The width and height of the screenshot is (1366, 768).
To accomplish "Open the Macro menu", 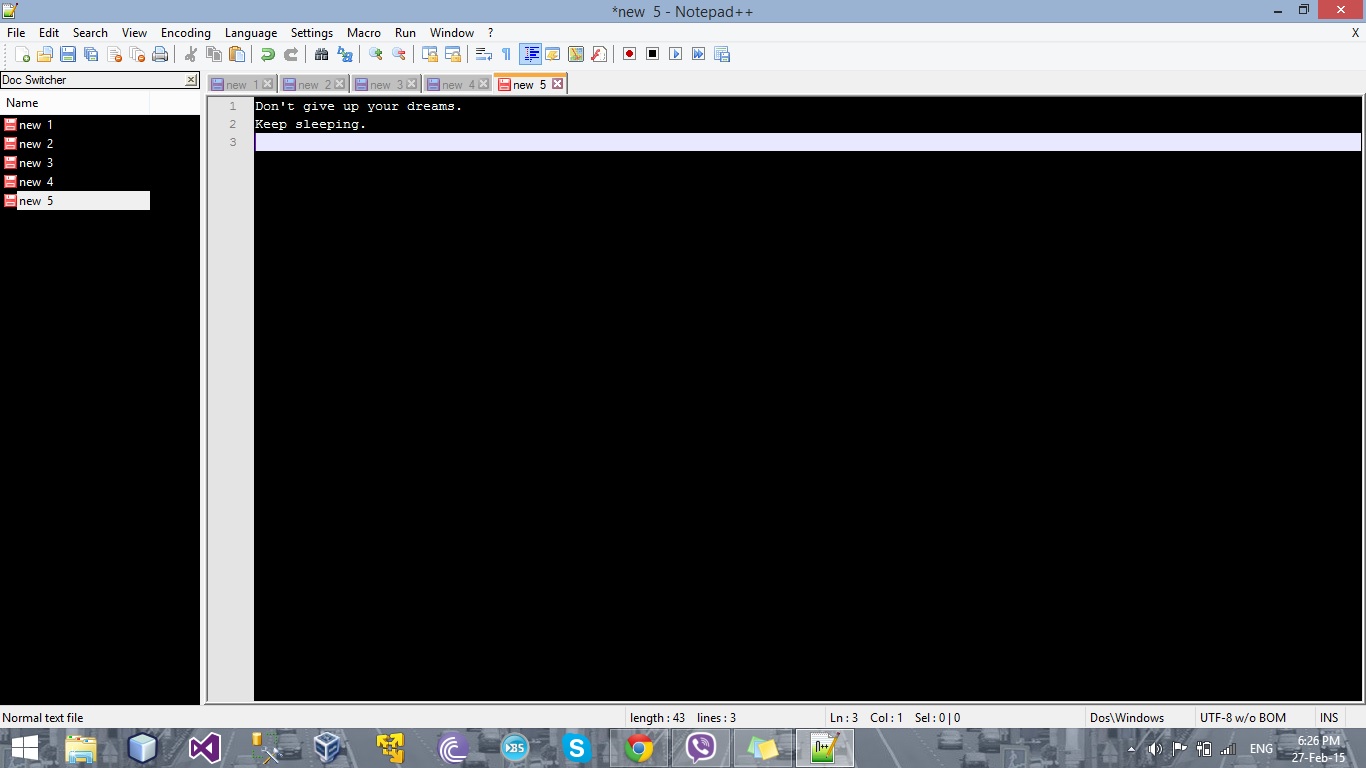I will [364, 33].
